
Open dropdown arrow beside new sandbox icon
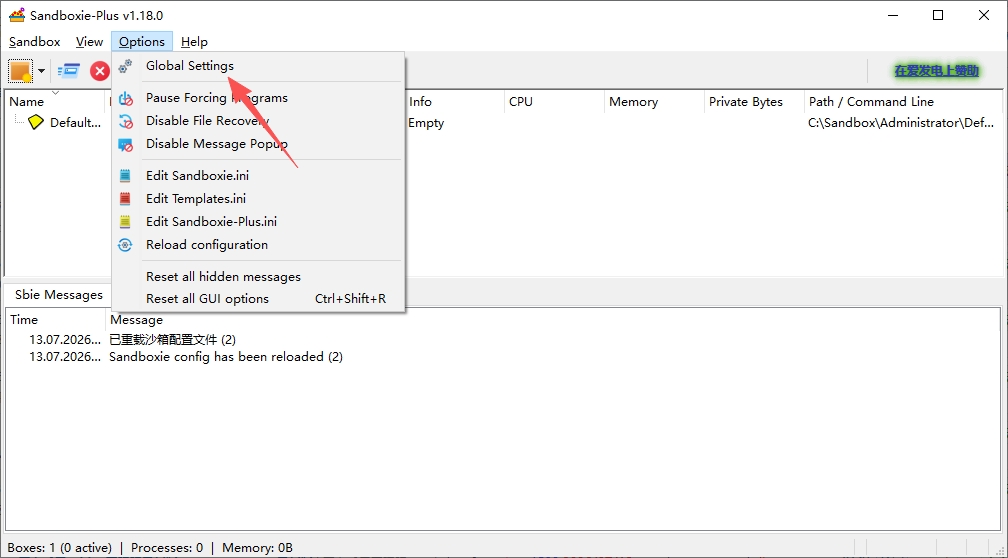point(42,71)
